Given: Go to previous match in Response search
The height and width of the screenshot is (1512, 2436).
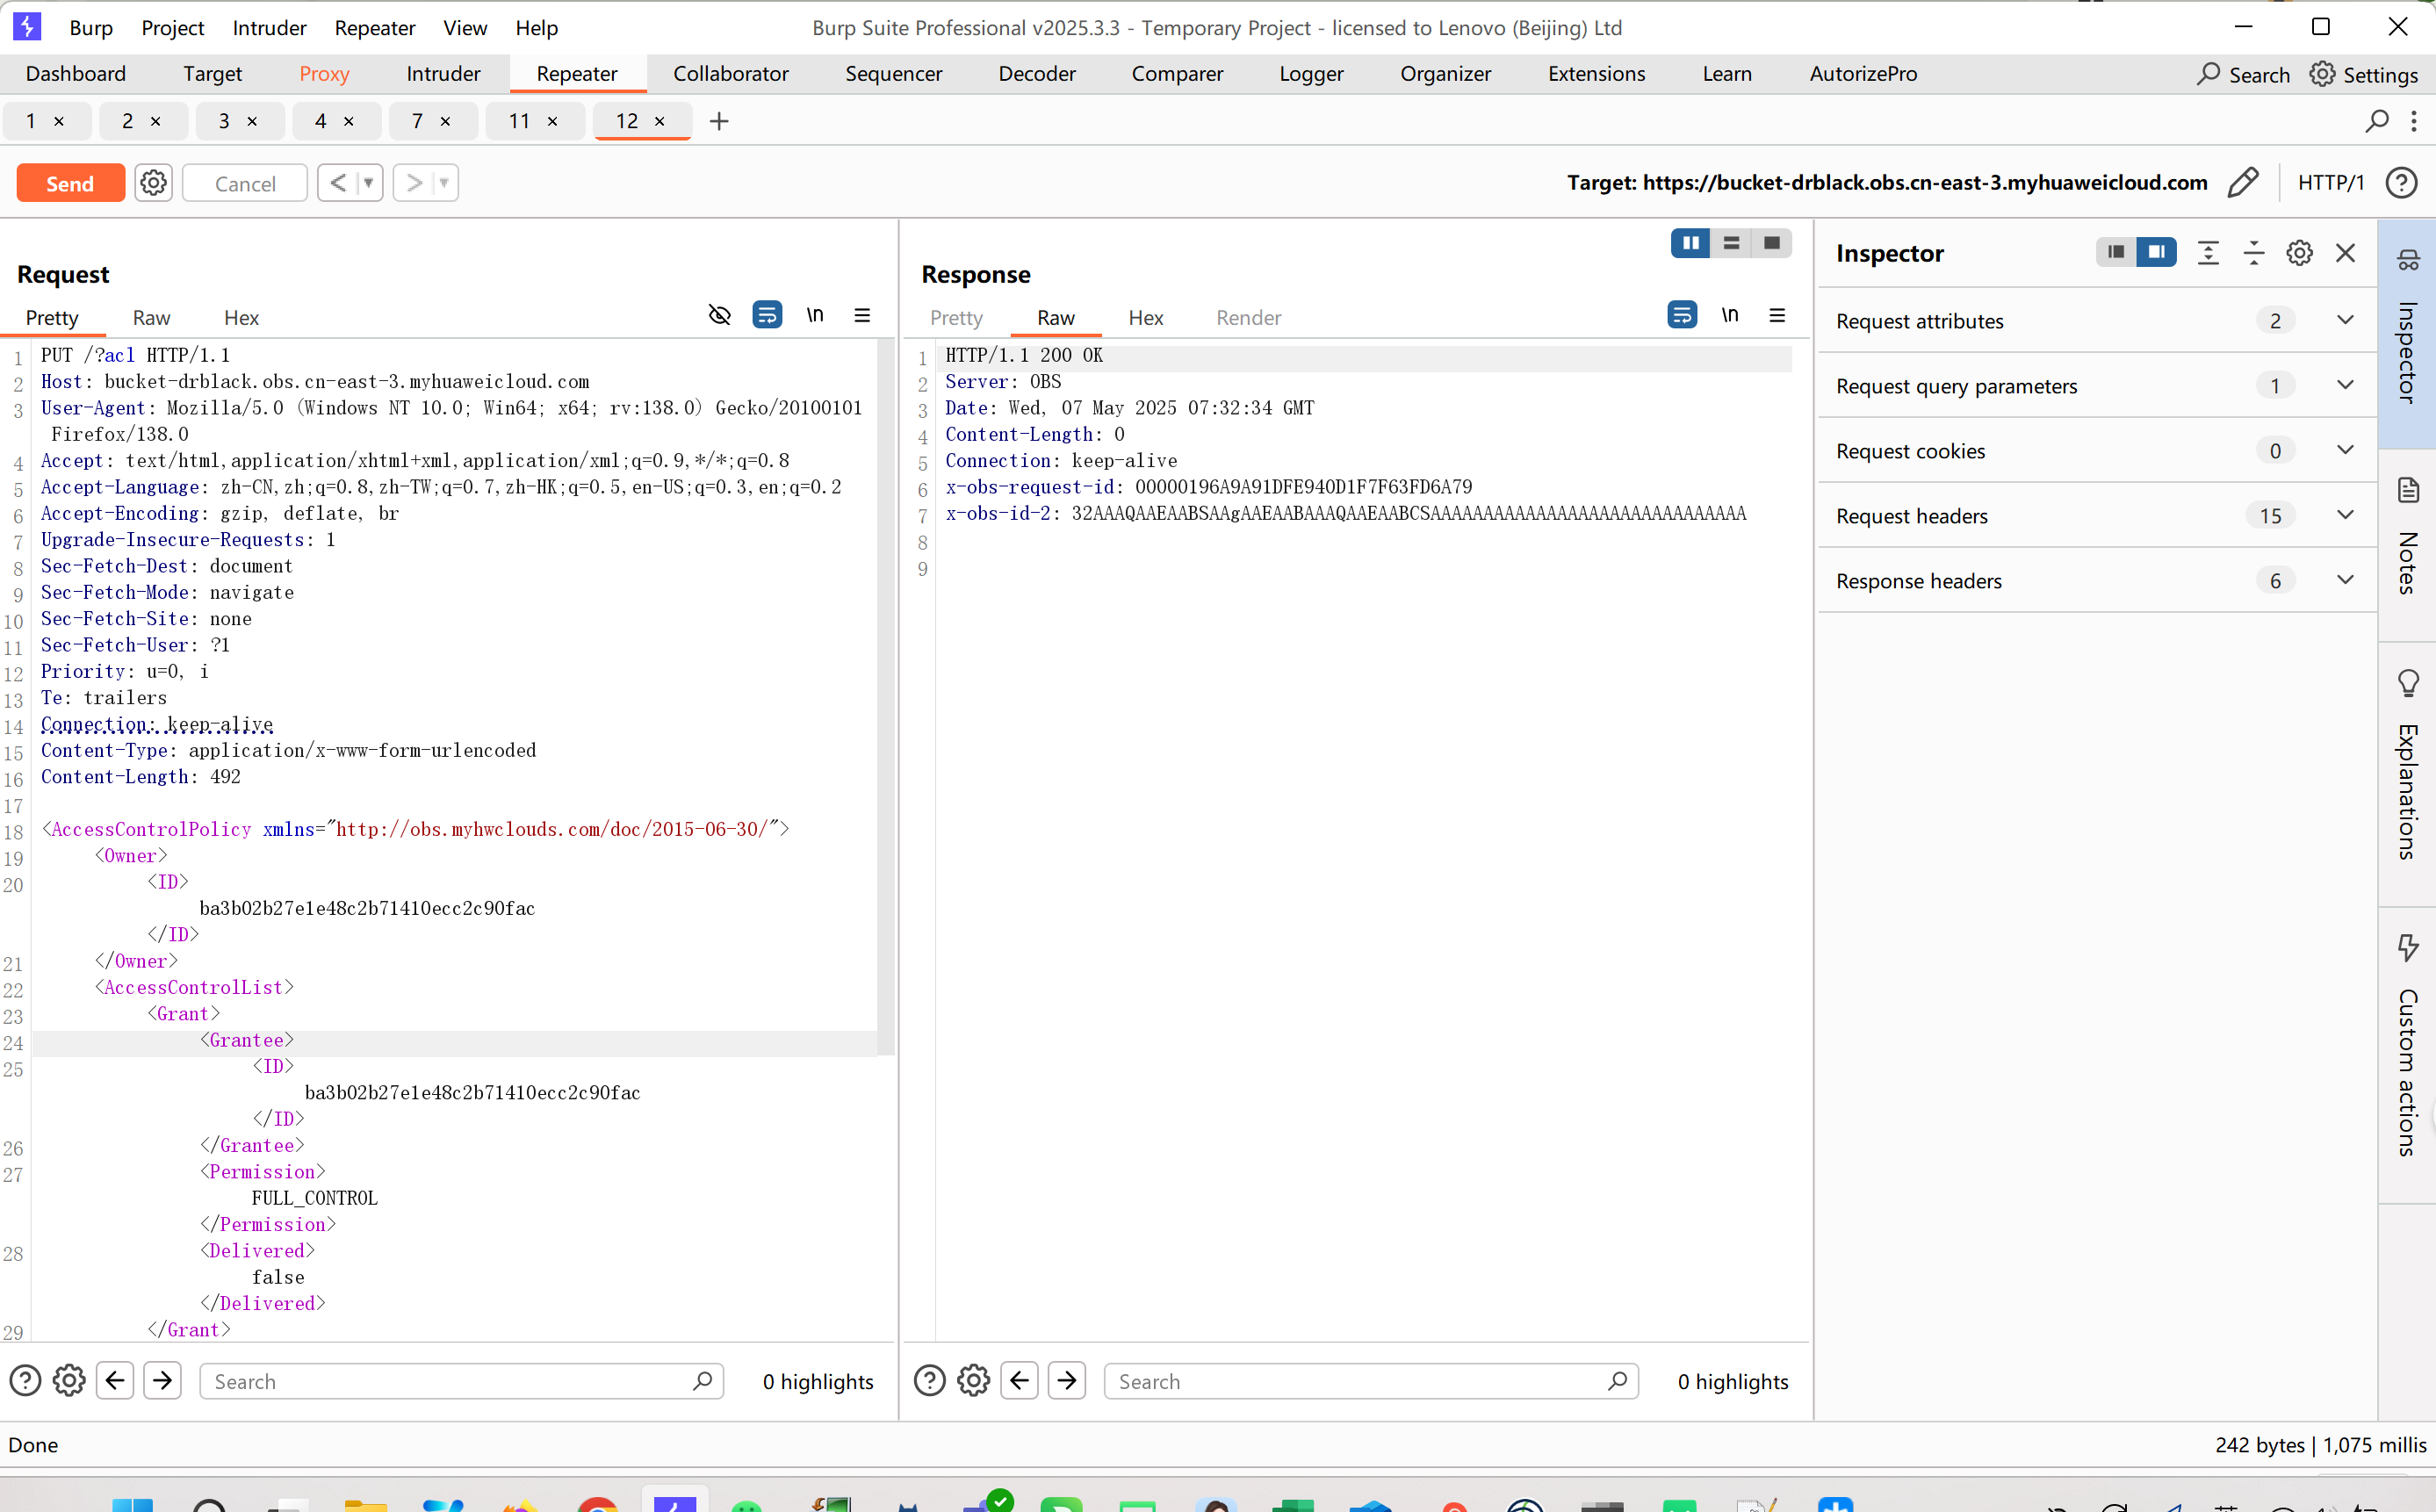Looking at the screenshot, I should click(1019, 1381).
